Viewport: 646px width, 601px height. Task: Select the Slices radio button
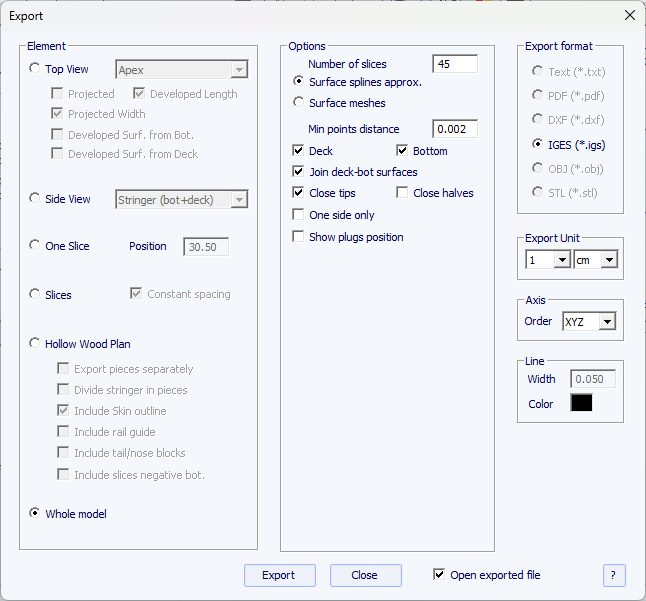(x=35, y=294)
